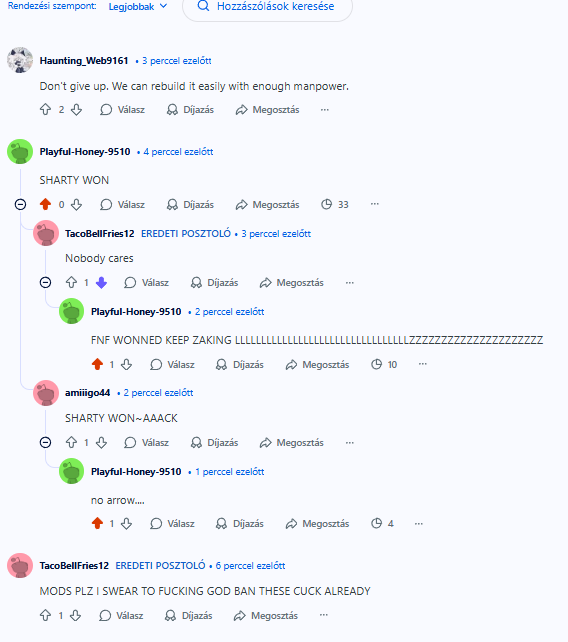568x642 pixels.
Task: Open ellipsis menu on "SHARTY WON~AAACK" comment
Action: click(x=349, y=443)
